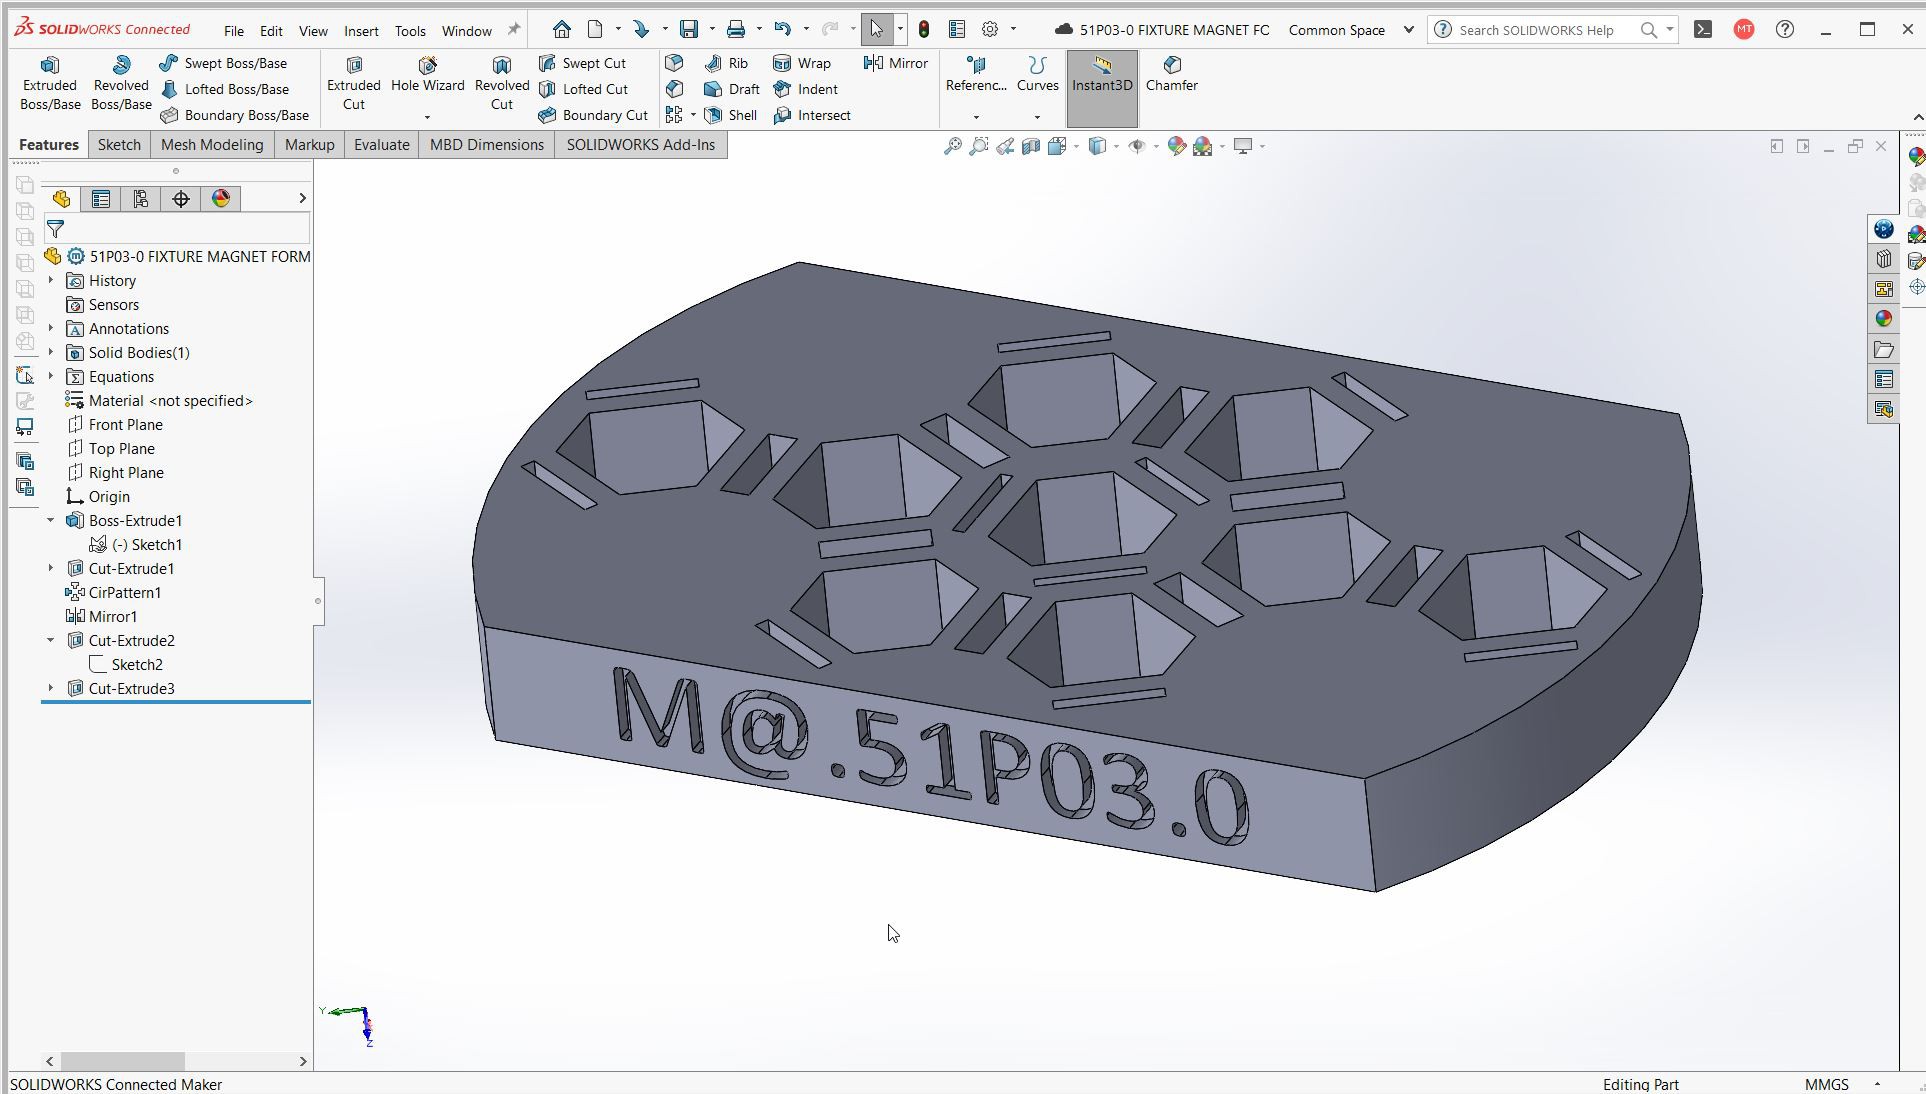Open the Curves tool
1926x1094 pixels.
click(1037, 74)
